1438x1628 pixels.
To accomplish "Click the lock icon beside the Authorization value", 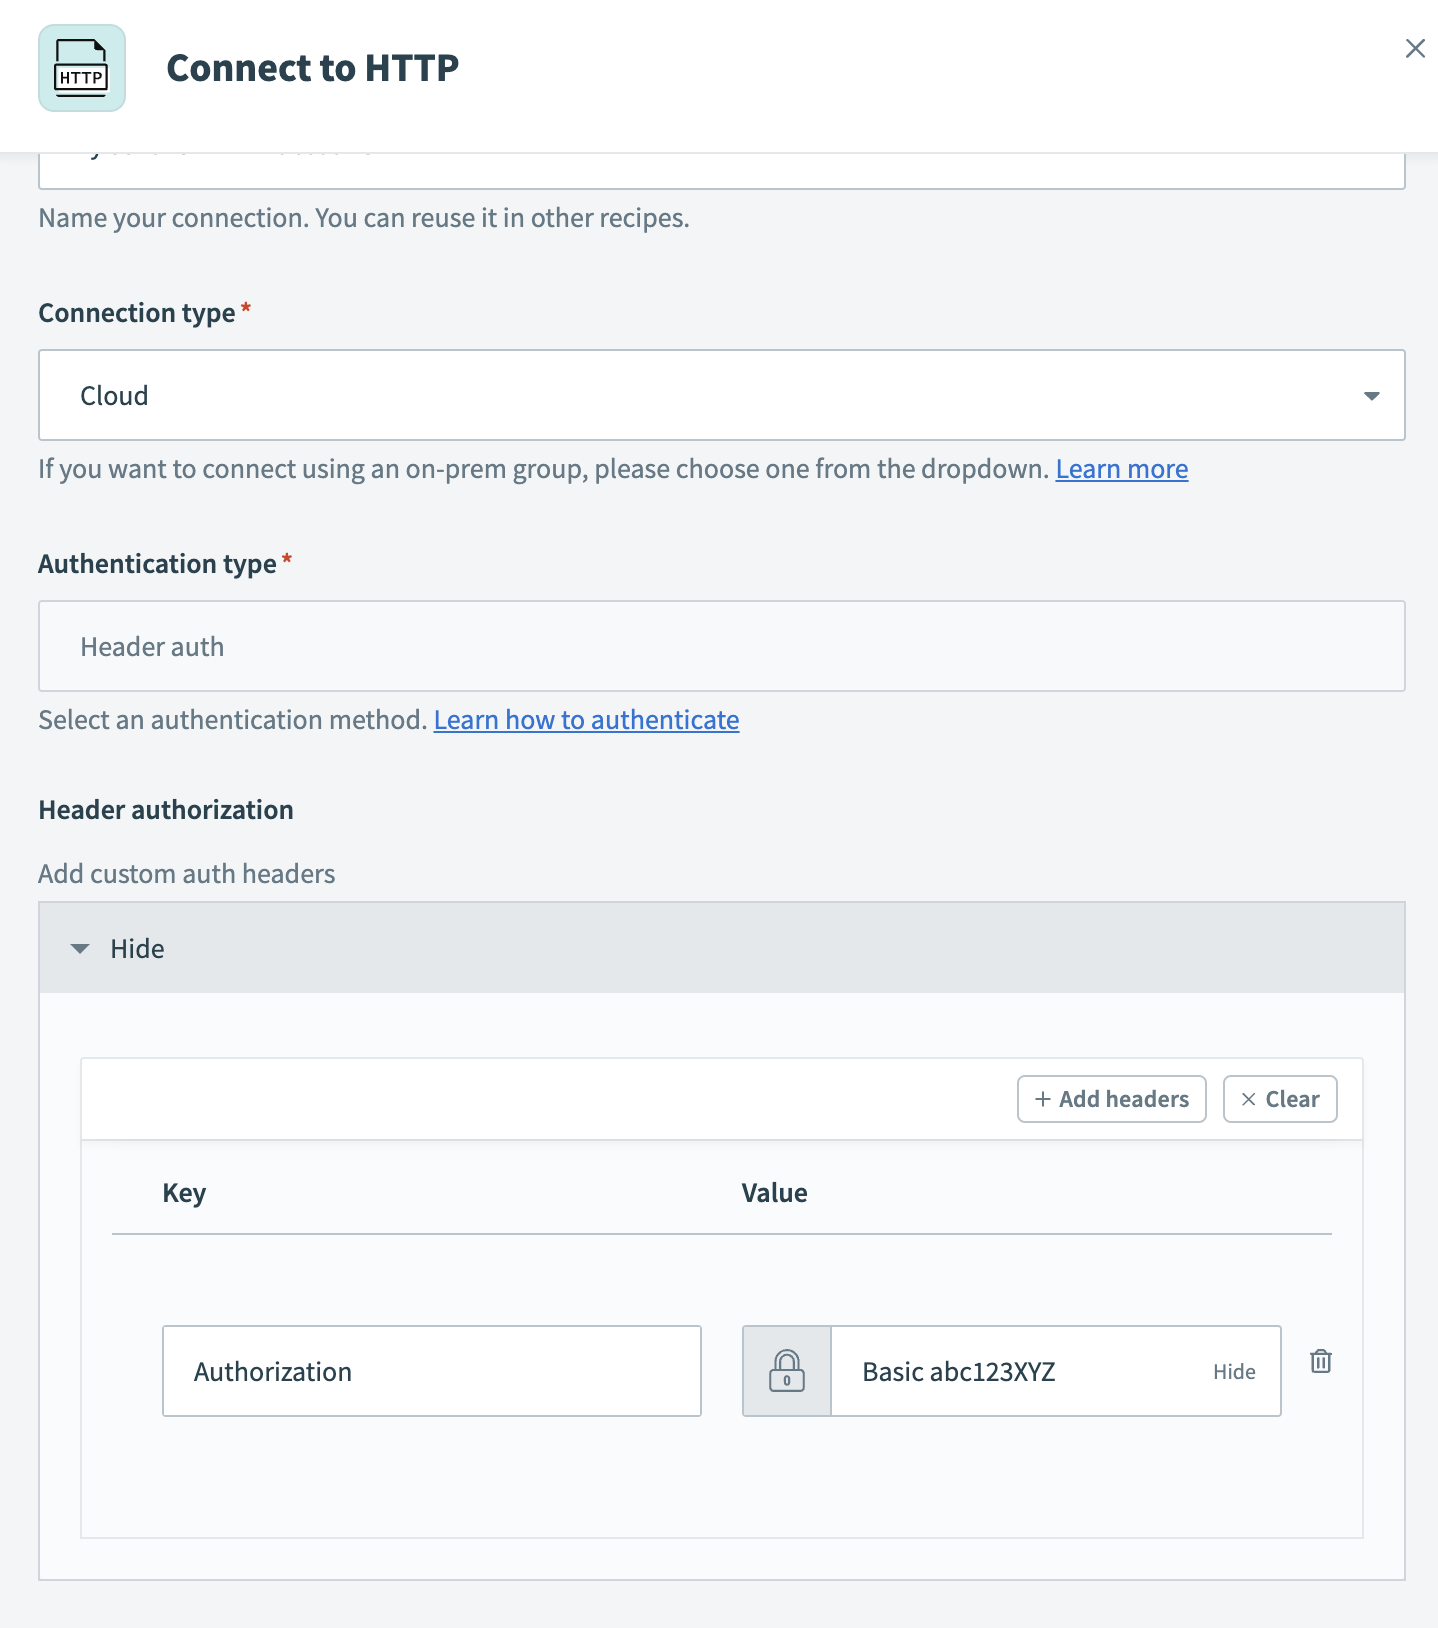I will [787, 1371].
